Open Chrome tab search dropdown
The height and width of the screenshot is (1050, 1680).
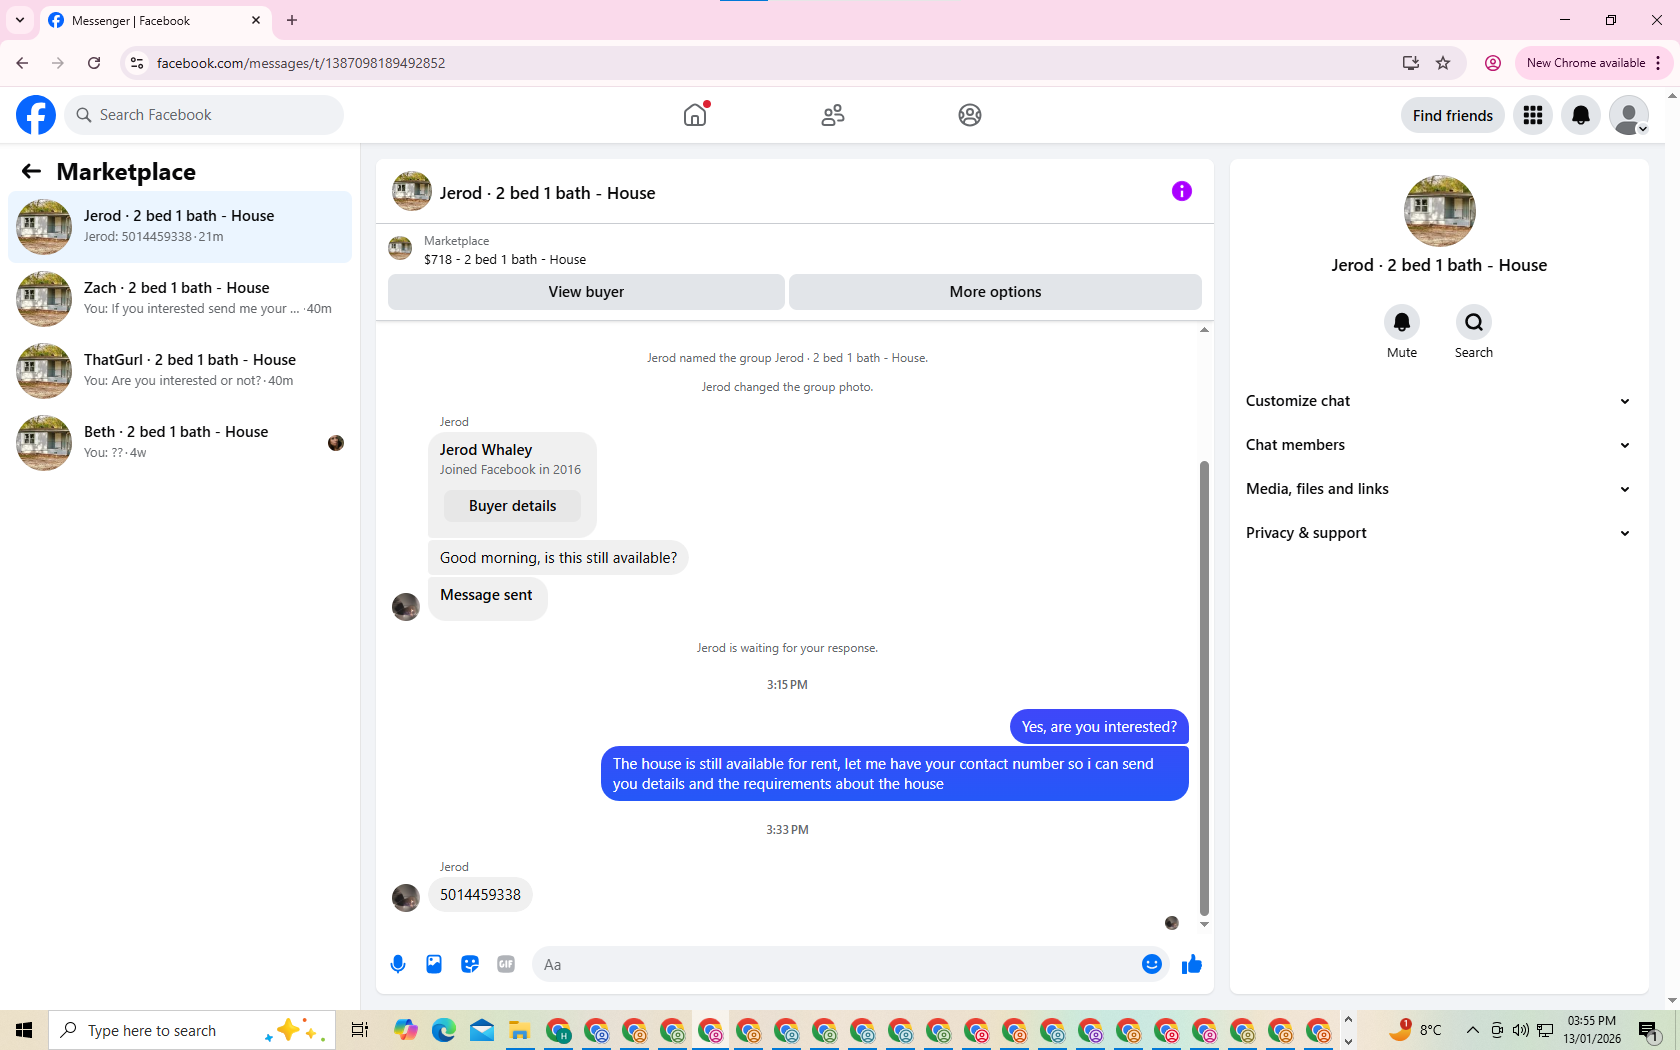coord(20,20)
